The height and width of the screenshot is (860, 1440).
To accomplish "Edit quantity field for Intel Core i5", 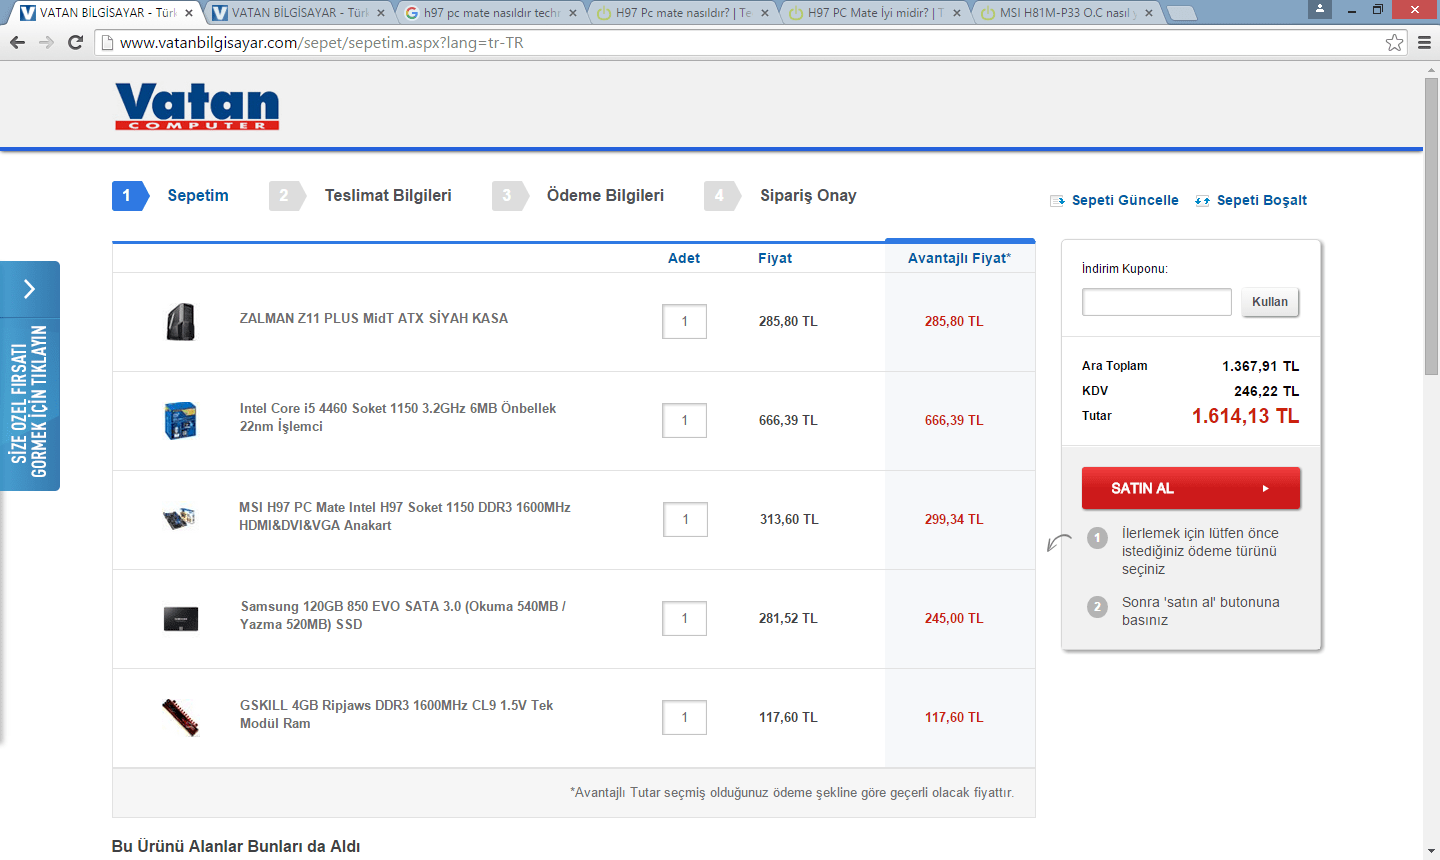I will click(x=685, y=421).
